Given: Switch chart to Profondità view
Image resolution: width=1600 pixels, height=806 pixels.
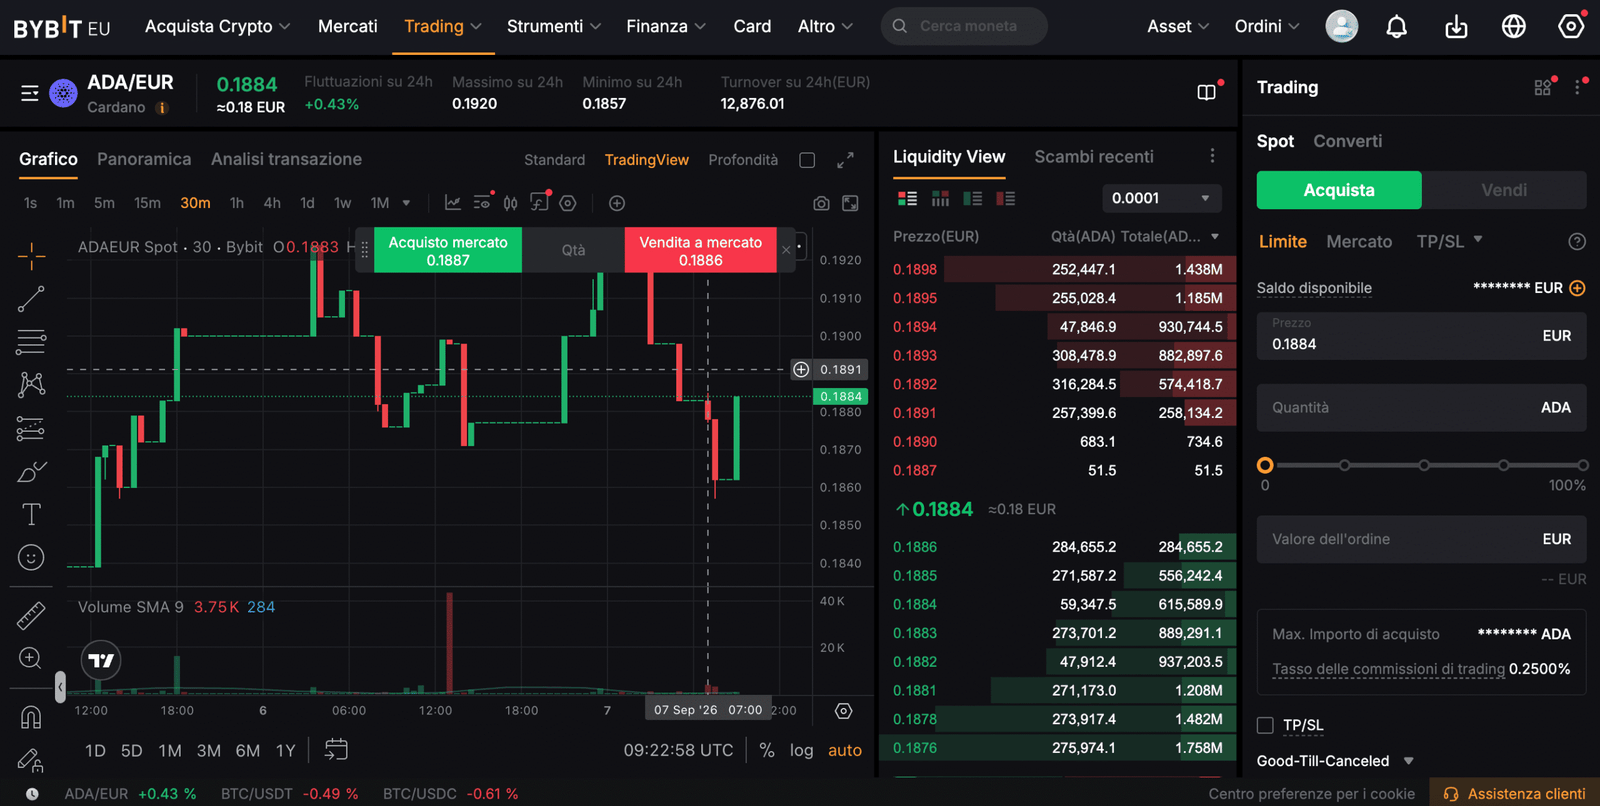Looking at the screenshot, I should pyautogui.click(x=743, y=160).
